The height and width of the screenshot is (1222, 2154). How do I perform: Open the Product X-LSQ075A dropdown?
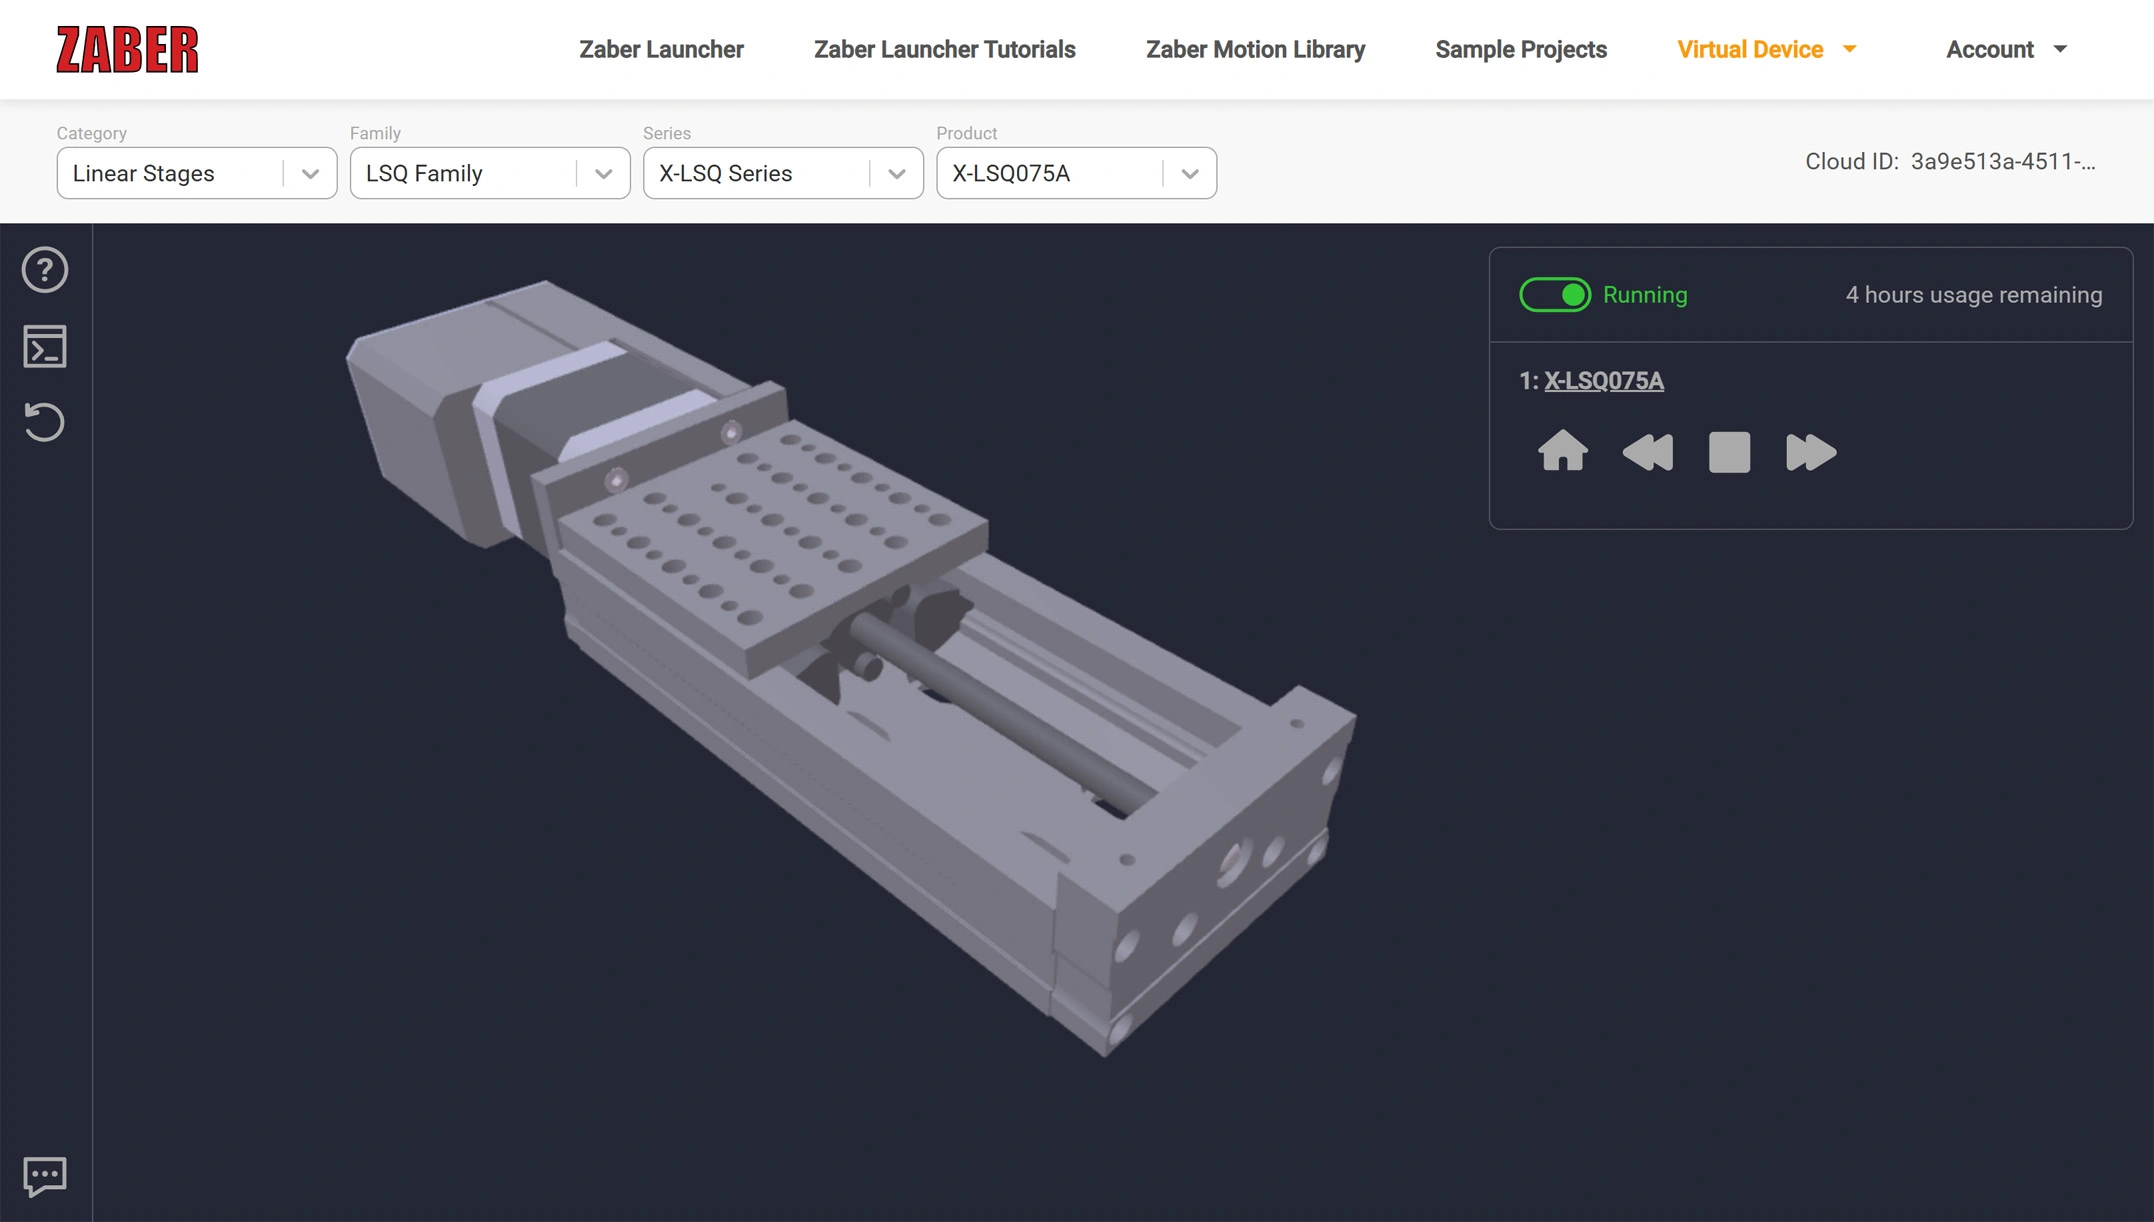click(1075, 173)
